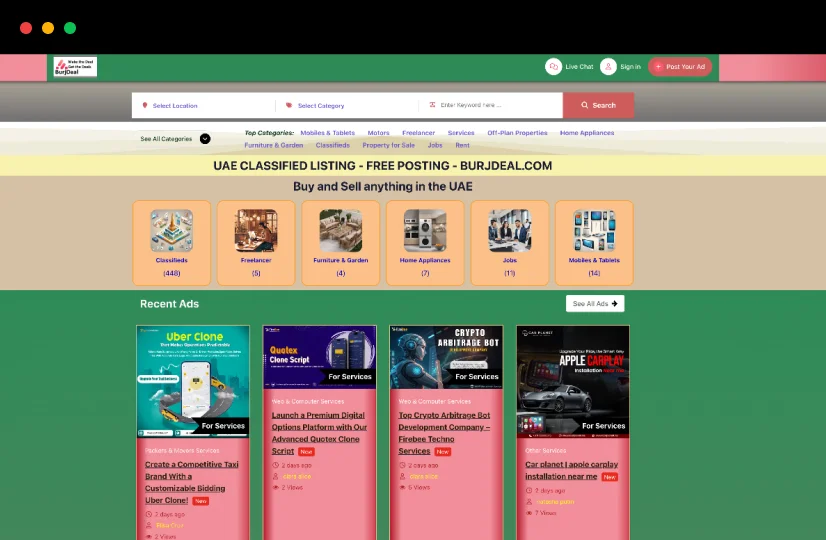Image resolution: width=826 pixels, height=540 pixels.
Task: Select the Classifieds (448) category card icon
Action: [172, 231]
